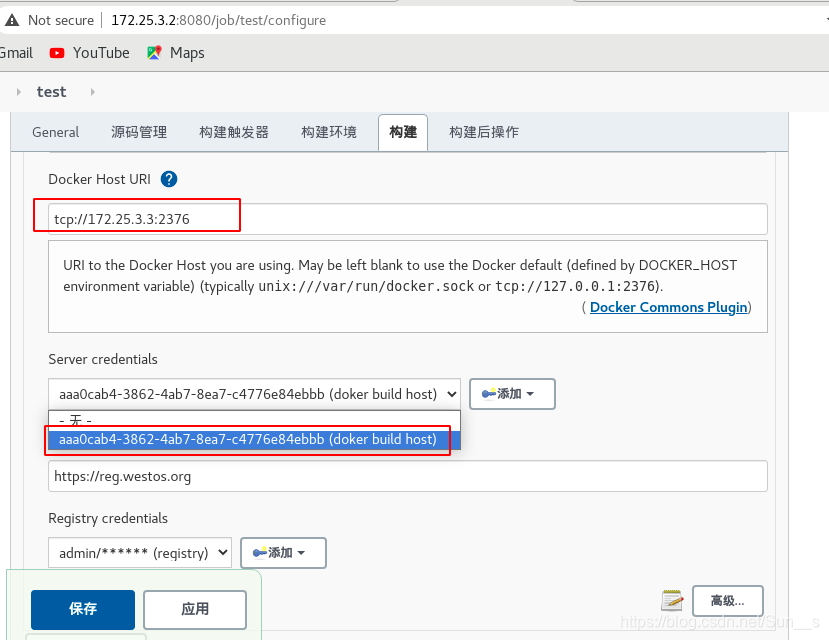This screenshot has height=640, width=829.
Task: Click the 应用 apply button
Action: (195, 609)
